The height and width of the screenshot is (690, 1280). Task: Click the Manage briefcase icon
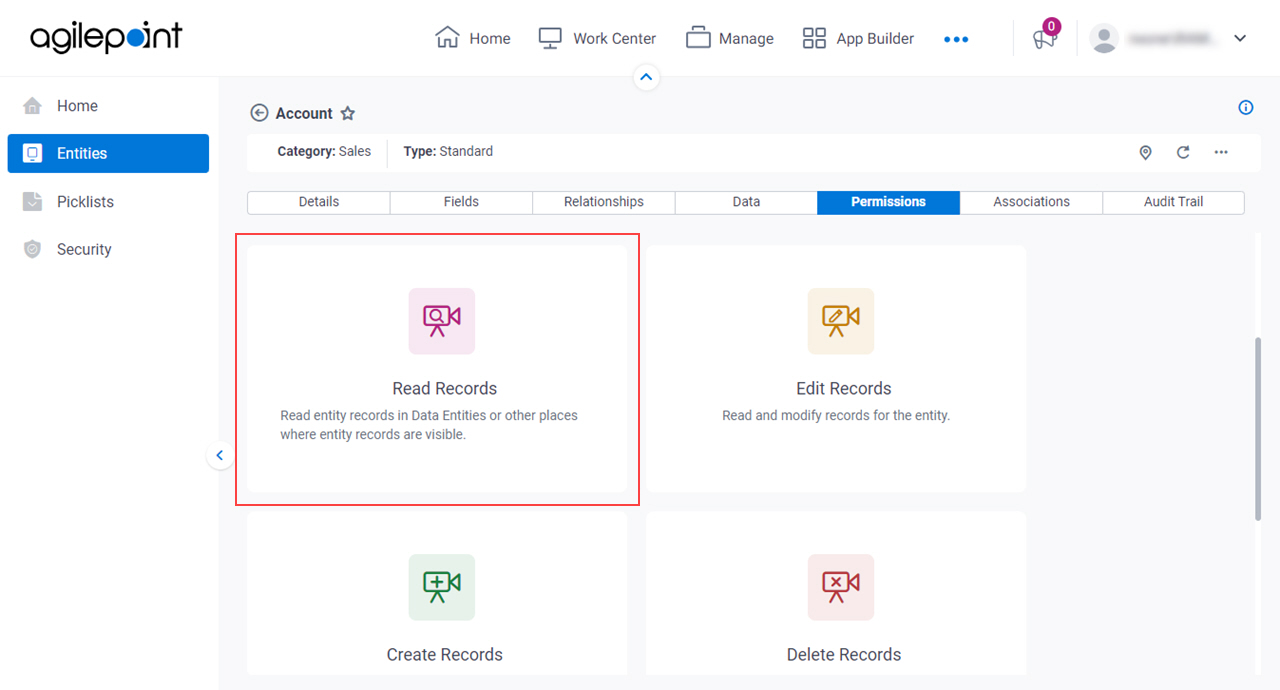[x=698, y=38]
